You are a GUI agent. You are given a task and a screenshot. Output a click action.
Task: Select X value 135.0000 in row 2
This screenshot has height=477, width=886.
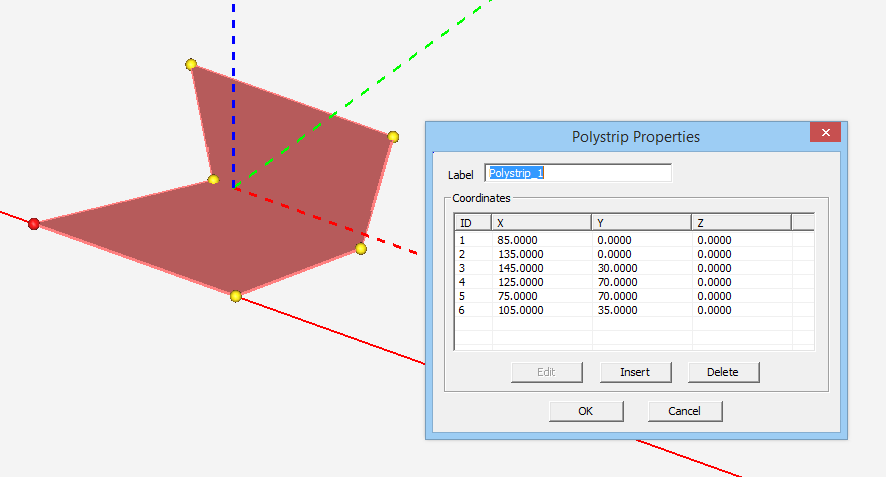[x=520, y=254]
